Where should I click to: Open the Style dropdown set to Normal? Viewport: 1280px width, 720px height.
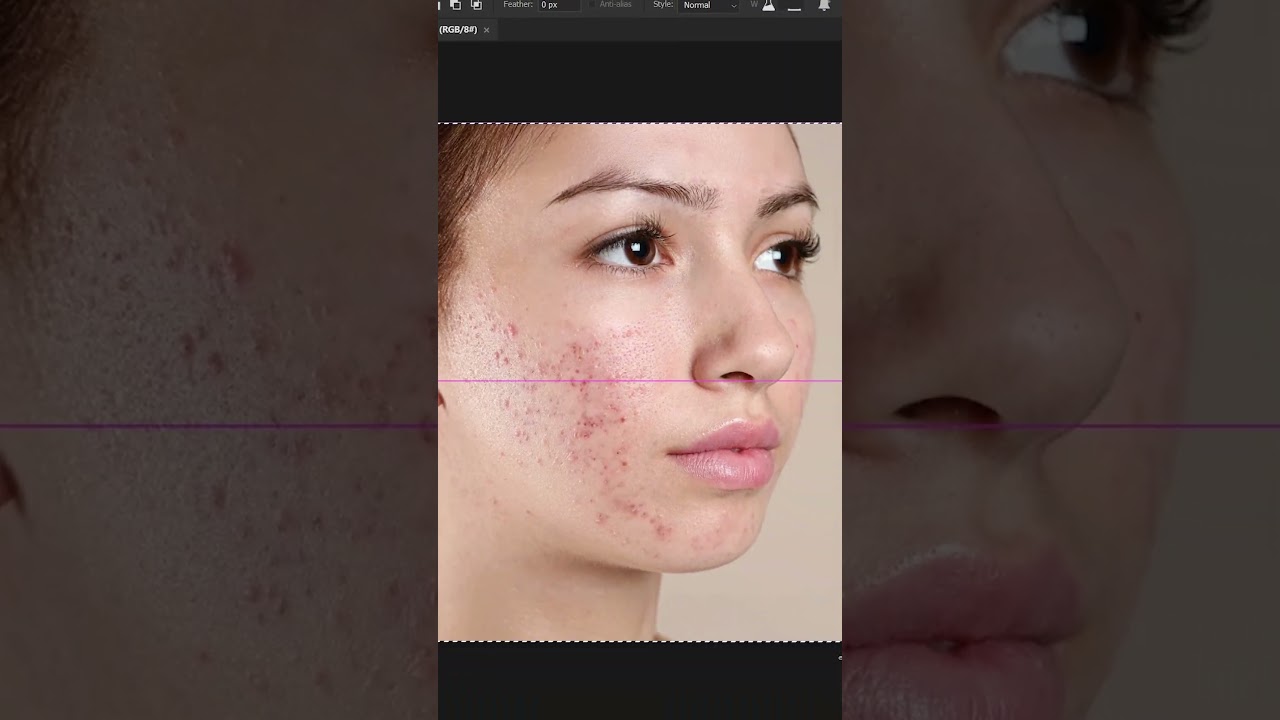click(710, 5)
